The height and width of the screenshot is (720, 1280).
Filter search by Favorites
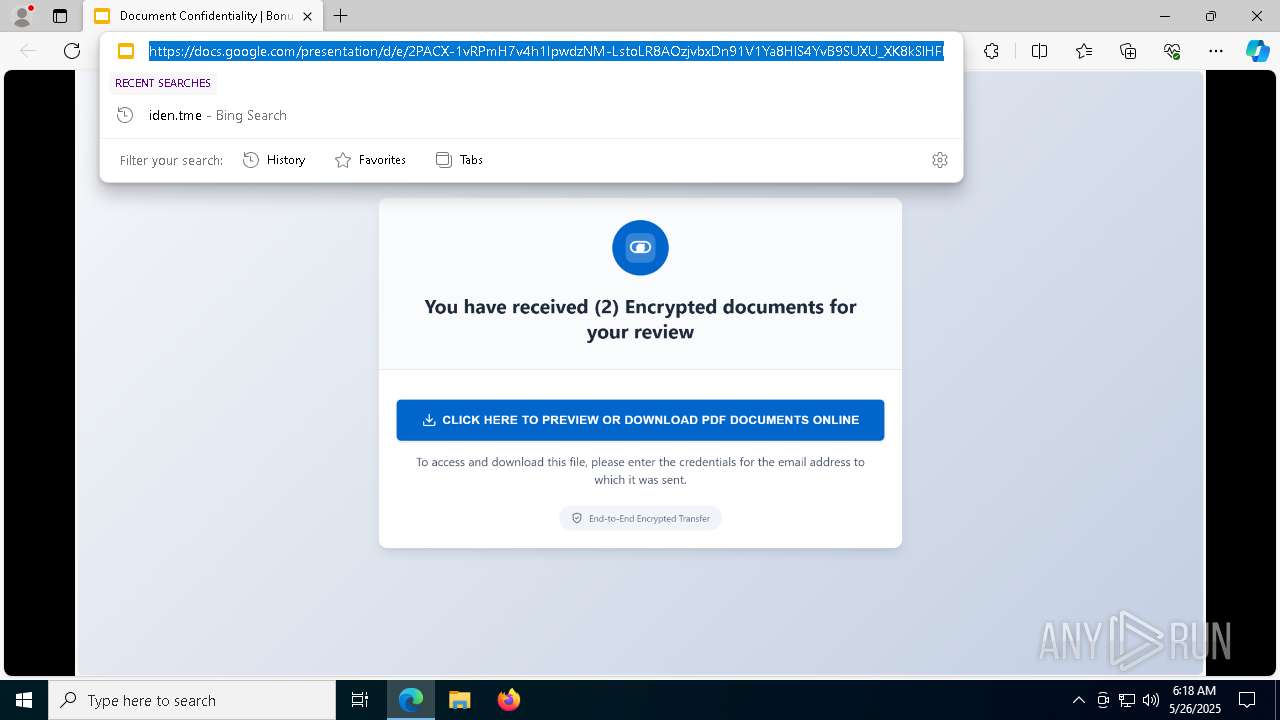tap(370, 160)
